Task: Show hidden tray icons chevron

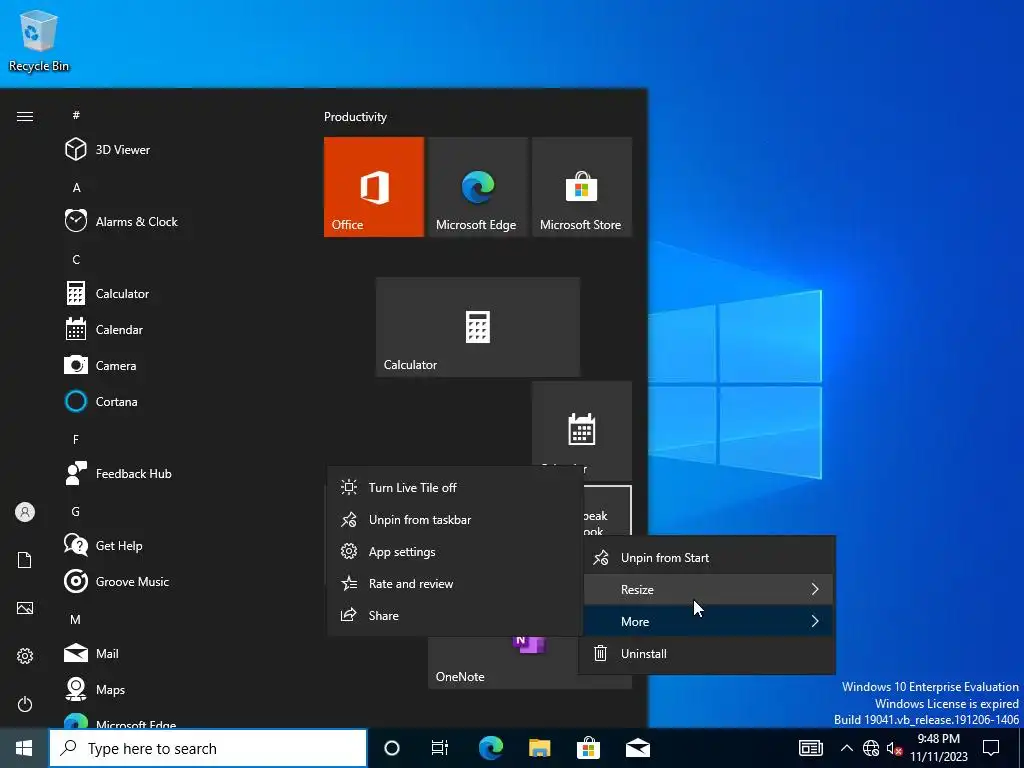Action: click(846, 748)
